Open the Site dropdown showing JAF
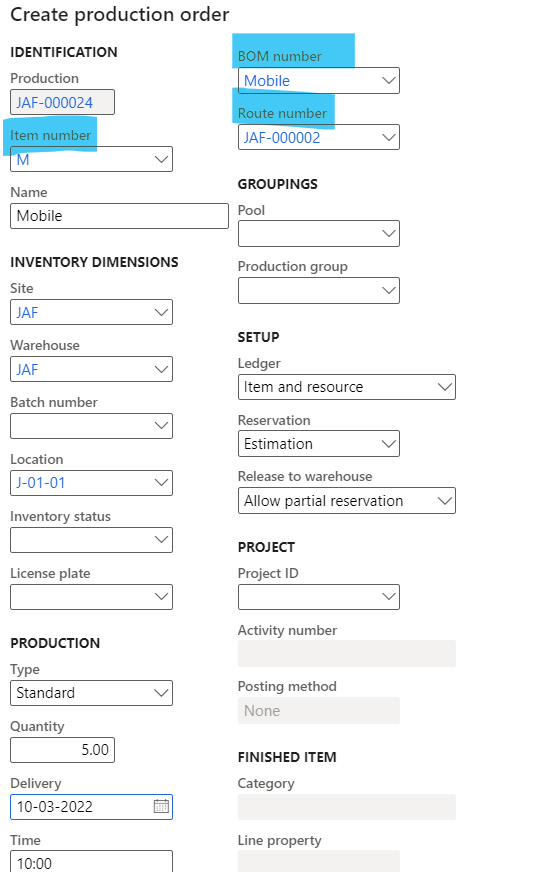Screen dimensions: 543x872 (91, 313)
